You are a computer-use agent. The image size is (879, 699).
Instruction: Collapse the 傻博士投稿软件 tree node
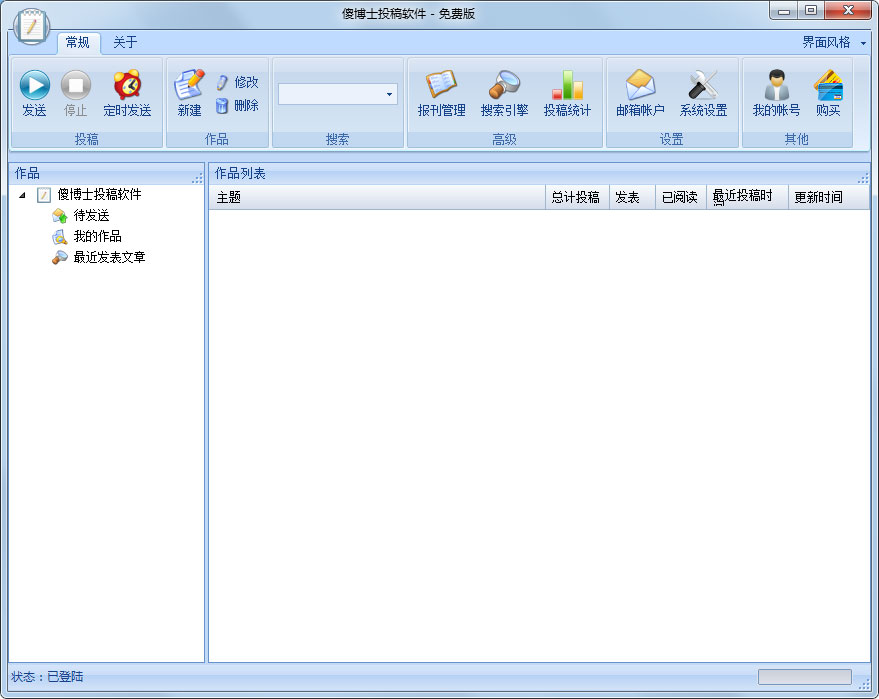(x=23, y=194)
